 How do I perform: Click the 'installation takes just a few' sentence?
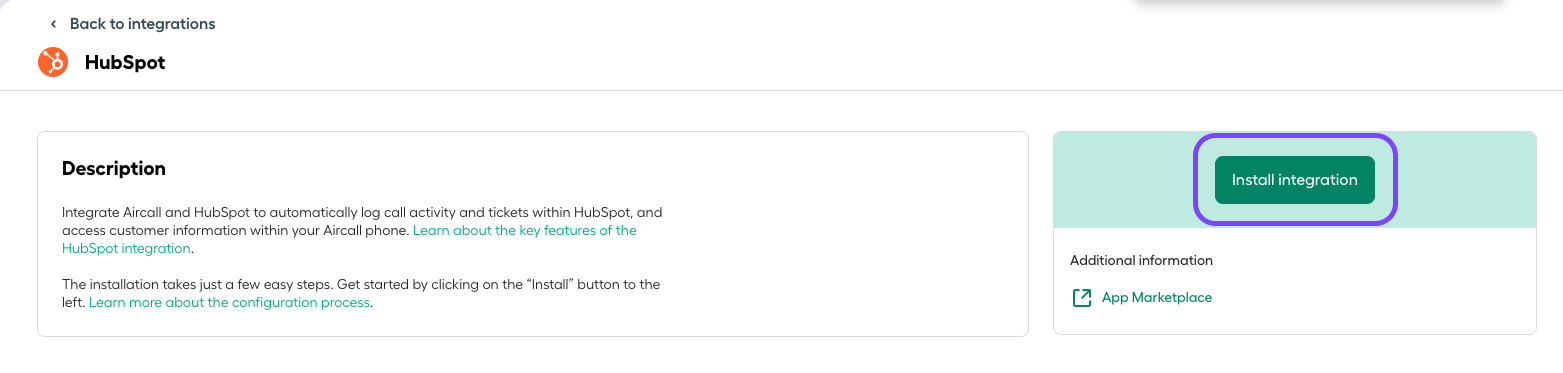coord(361,293)
